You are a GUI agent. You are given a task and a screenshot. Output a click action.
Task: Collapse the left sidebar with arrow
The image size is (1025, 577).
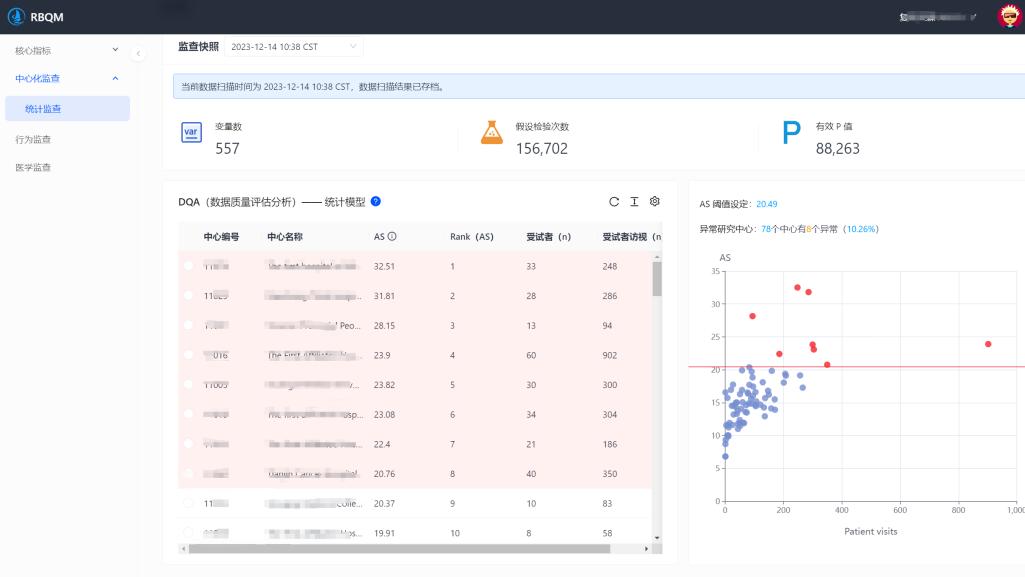pos(138,54)
